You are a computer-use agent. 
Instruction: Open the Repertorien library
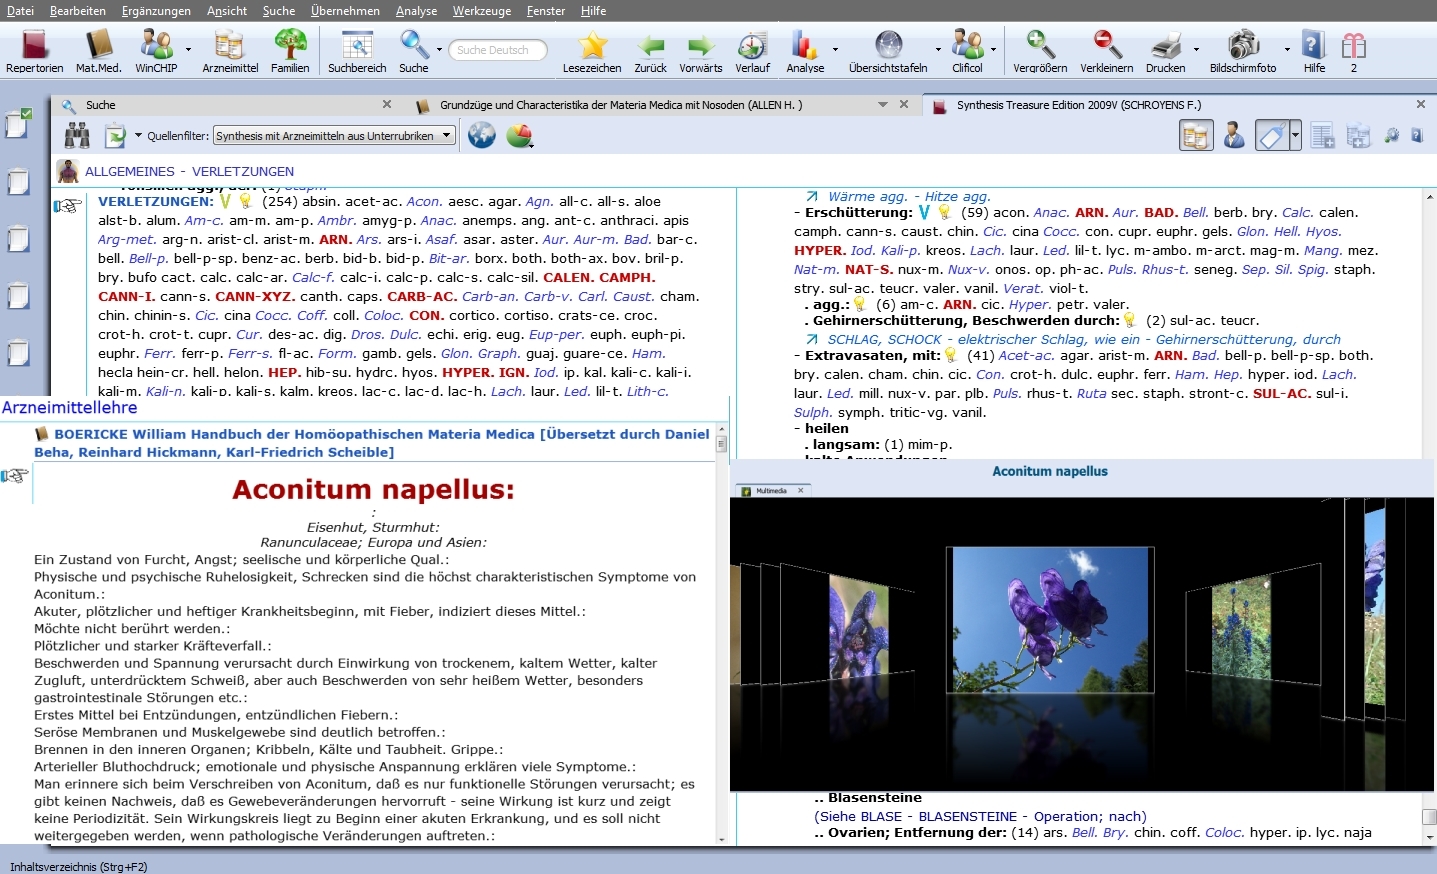(35, 51)
